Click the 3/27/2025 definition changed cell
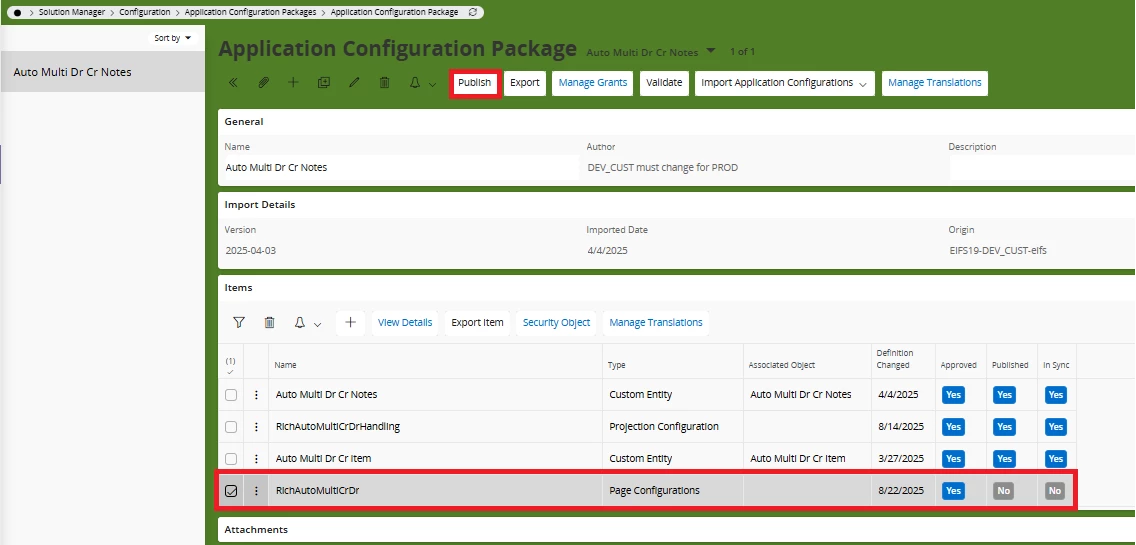The image size is (1136, 545). pyautogui.click(x=901, y=459)
